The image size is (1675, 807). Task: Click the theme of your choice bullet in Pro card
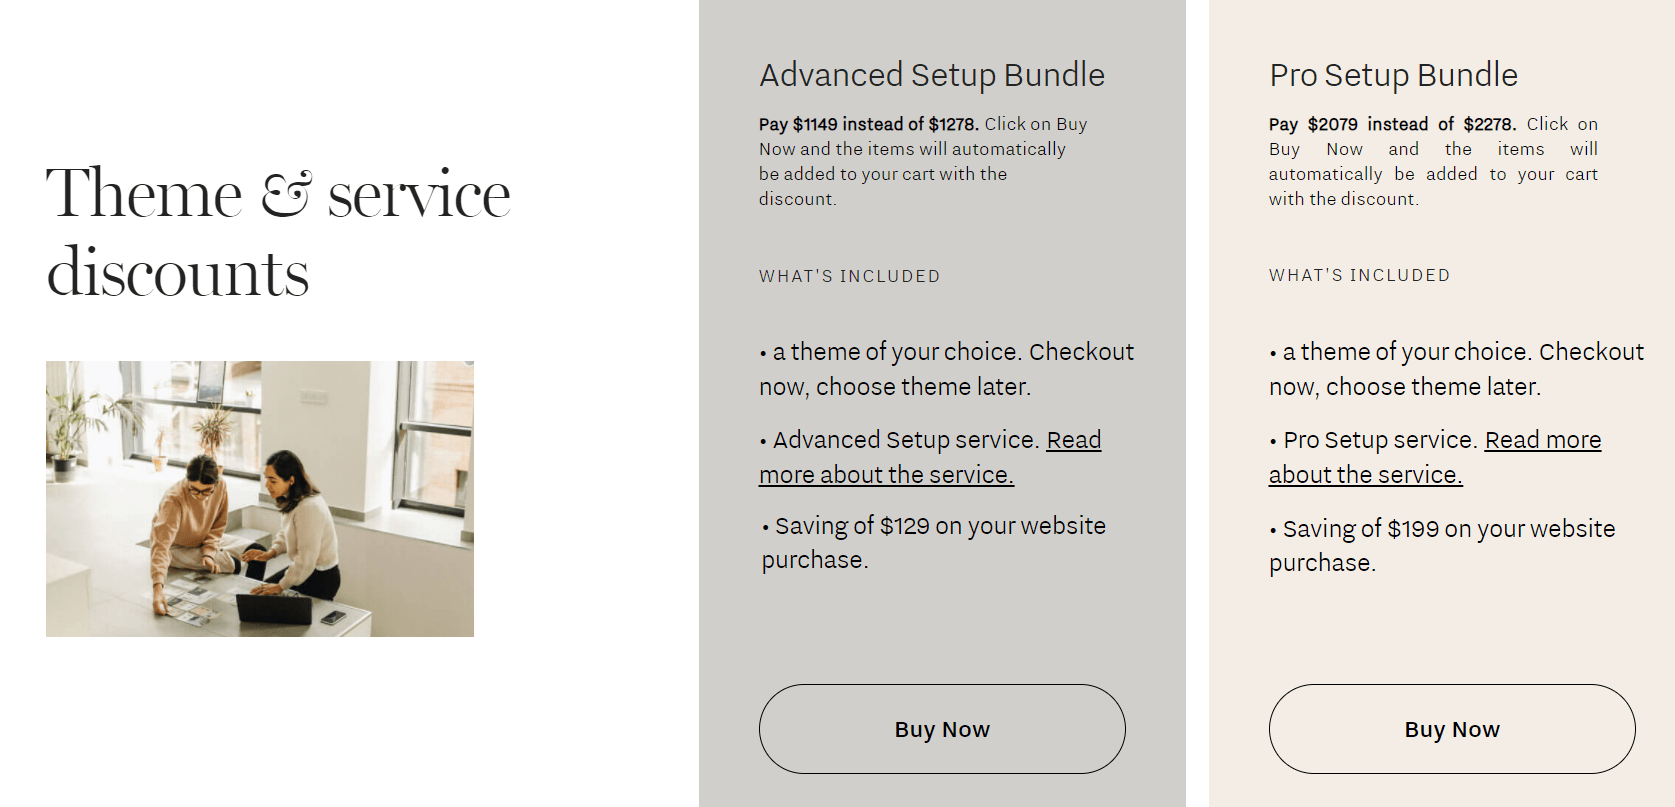pos(1456,369)
